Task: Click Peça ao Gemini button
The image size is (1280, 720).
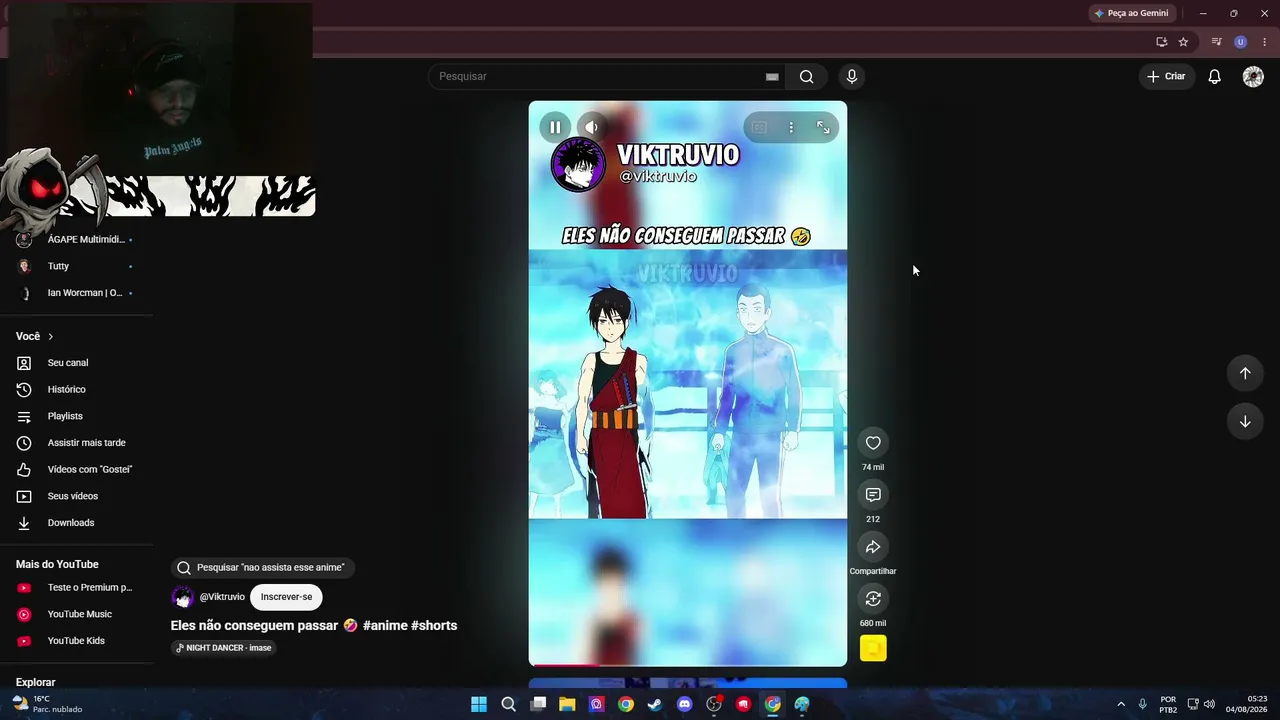Action: (1131, 13)
